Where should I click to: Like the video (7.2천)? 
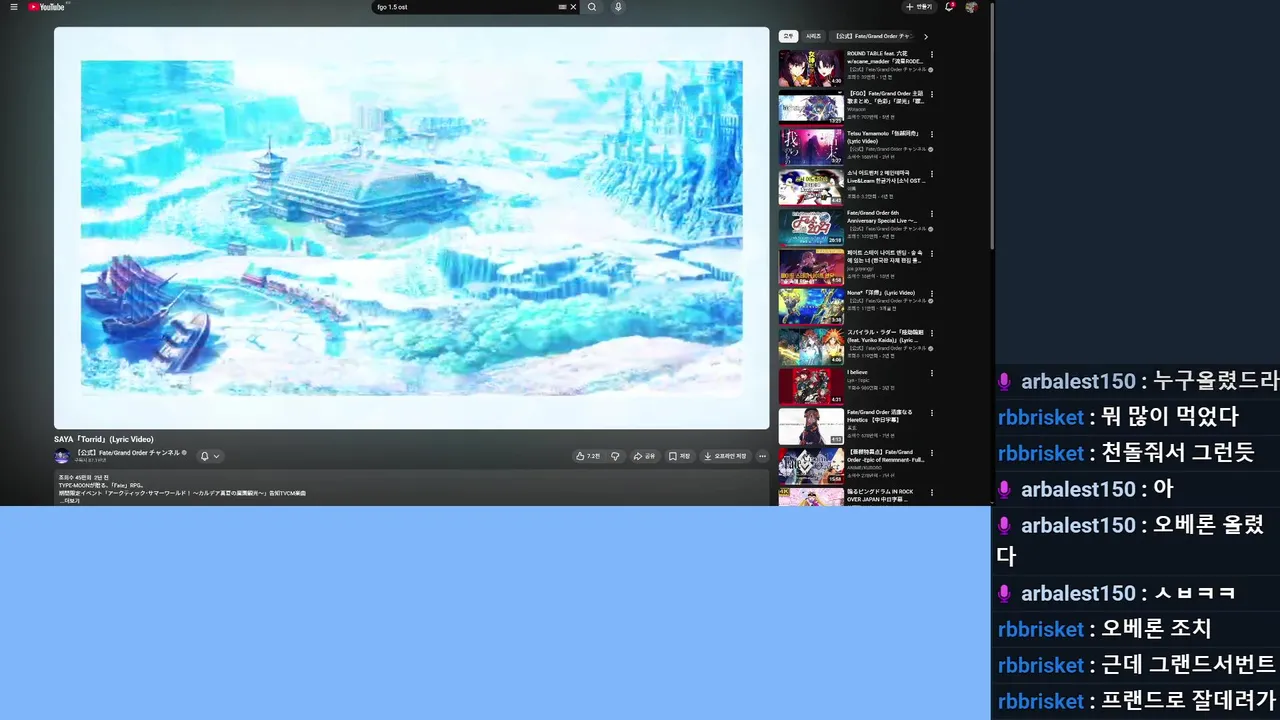(587, 456)
